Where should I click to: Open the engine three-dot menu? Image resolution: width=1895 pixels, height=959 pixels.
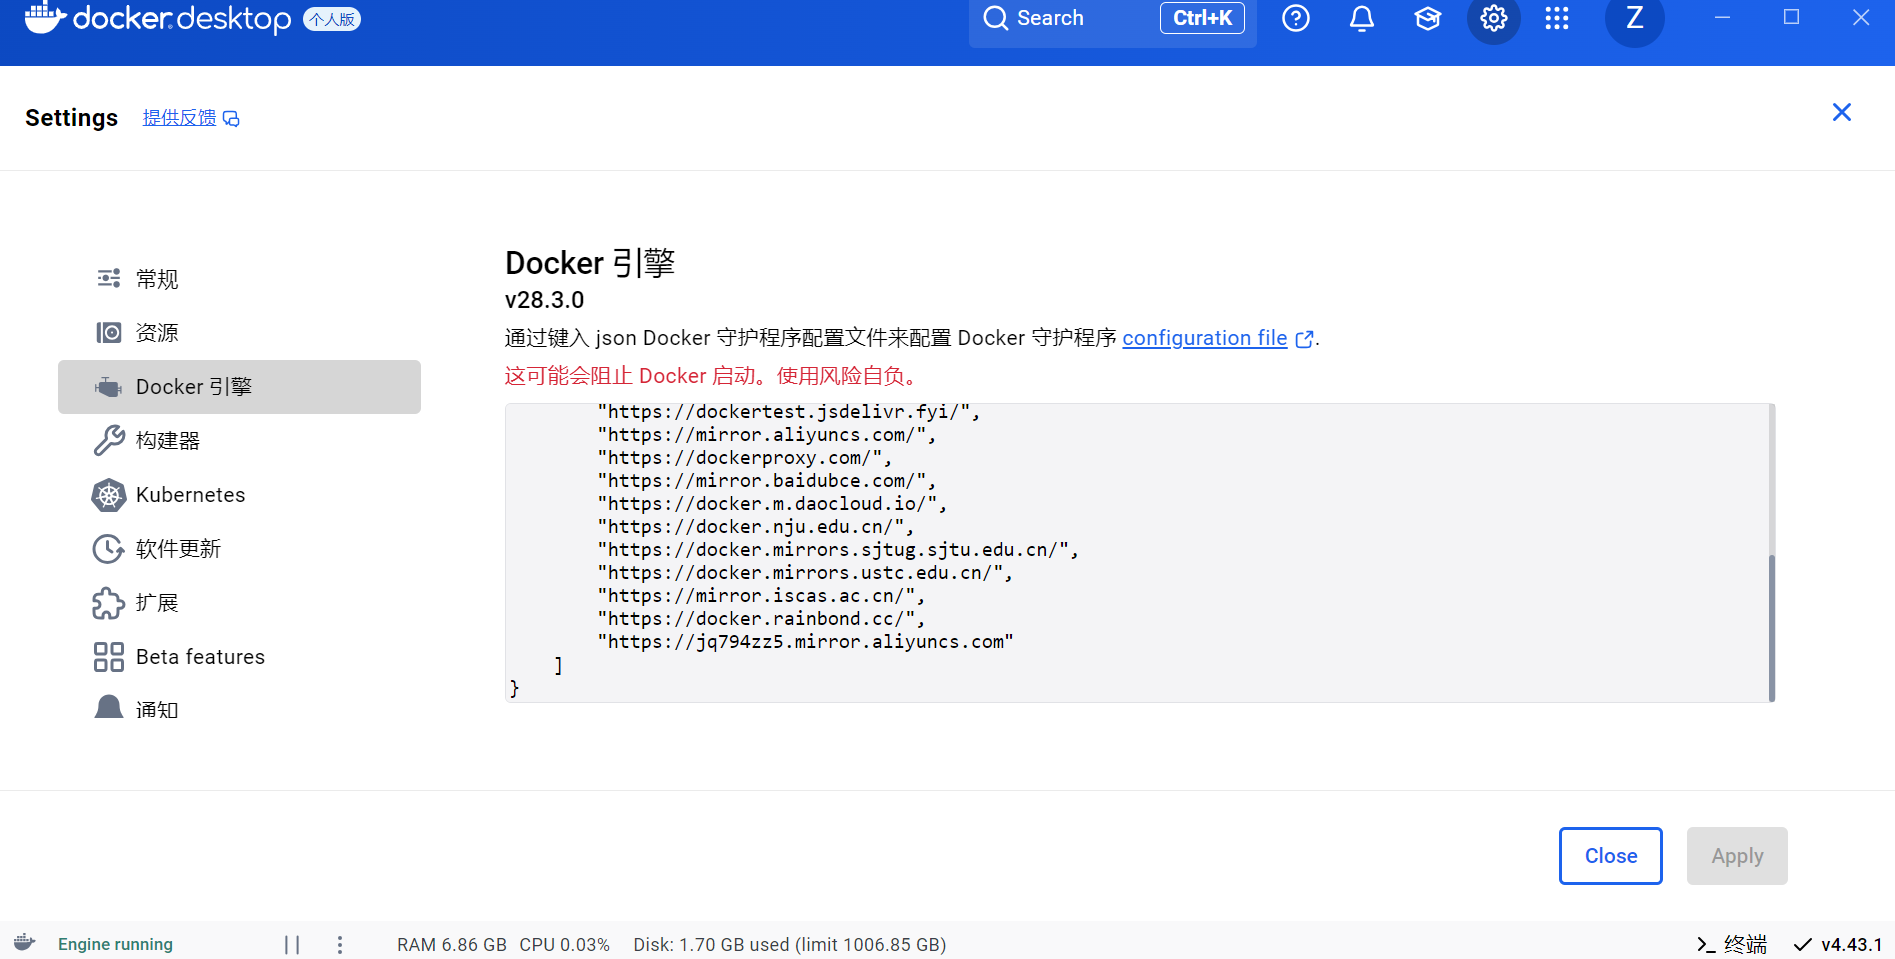340,944
